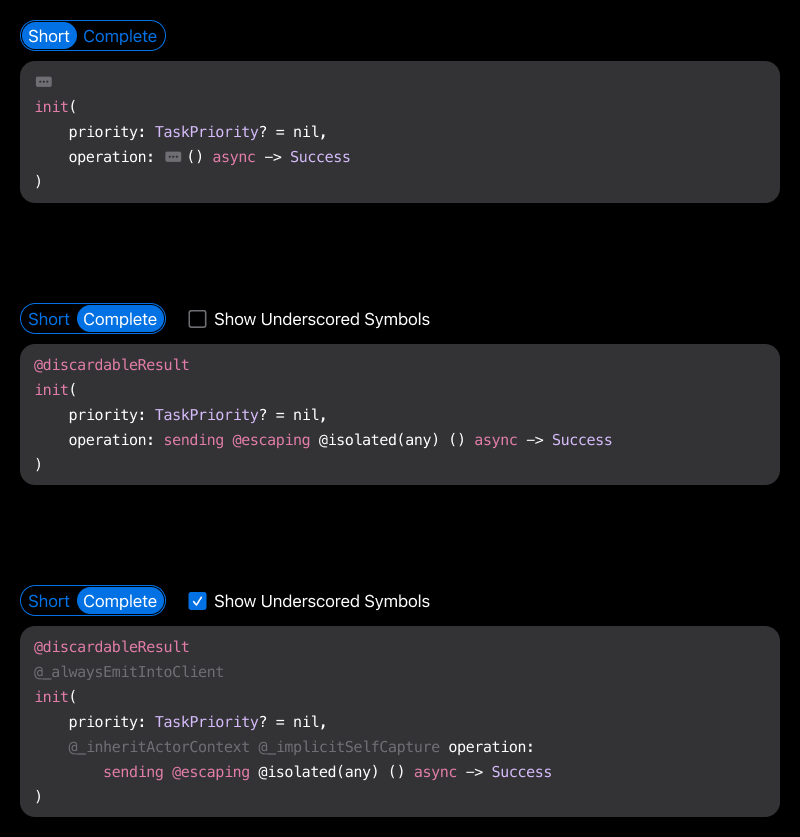Open Success type link in first code block

click(x=320, y=157)
